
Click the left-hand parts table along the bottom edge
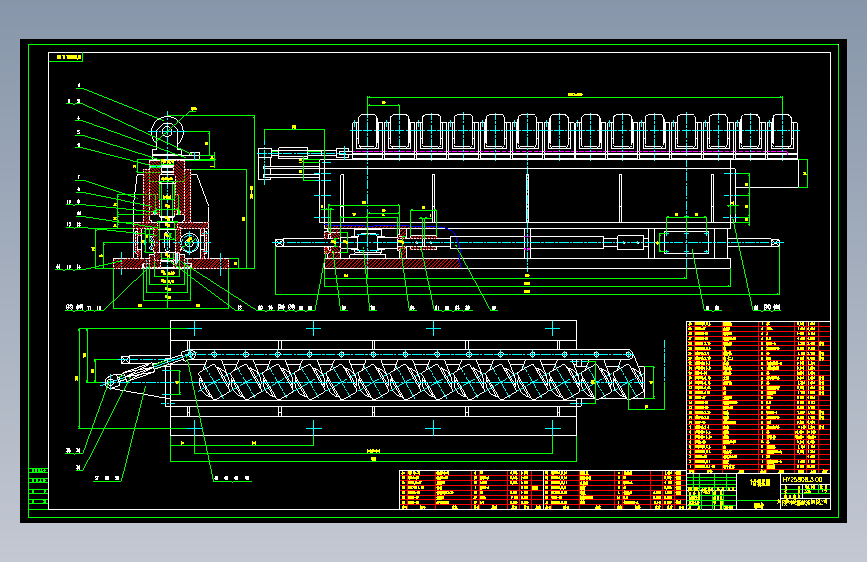pyautogui.click(x=471, y=490)
